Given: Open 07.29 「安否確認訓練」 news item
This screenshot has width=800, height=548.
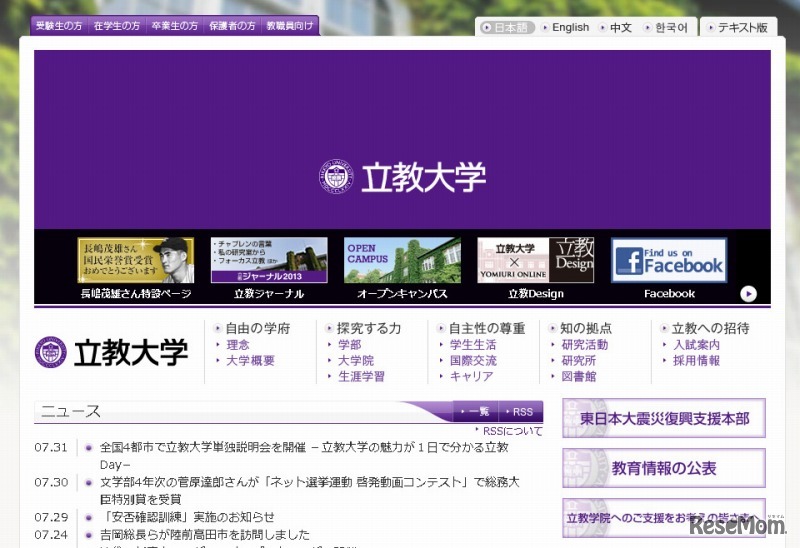Looking at the screenshot, I should click(187, 517).
